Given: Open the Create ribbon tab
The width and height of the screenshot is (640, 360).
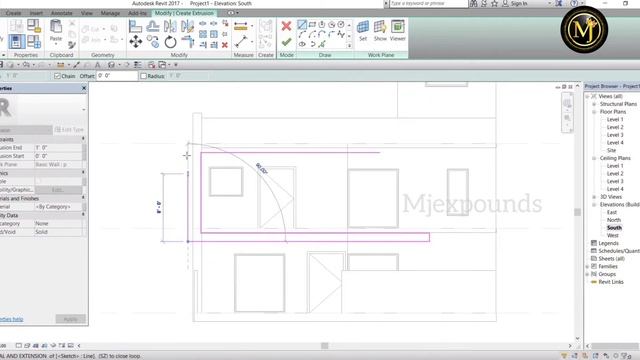Looking at the screenshot, I should (x=13, y=13).
